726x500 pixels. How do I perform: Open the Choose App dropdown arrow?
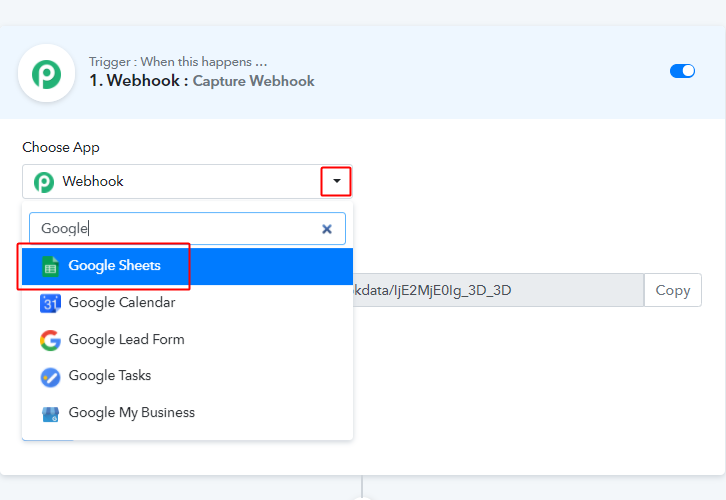(337, 181)
